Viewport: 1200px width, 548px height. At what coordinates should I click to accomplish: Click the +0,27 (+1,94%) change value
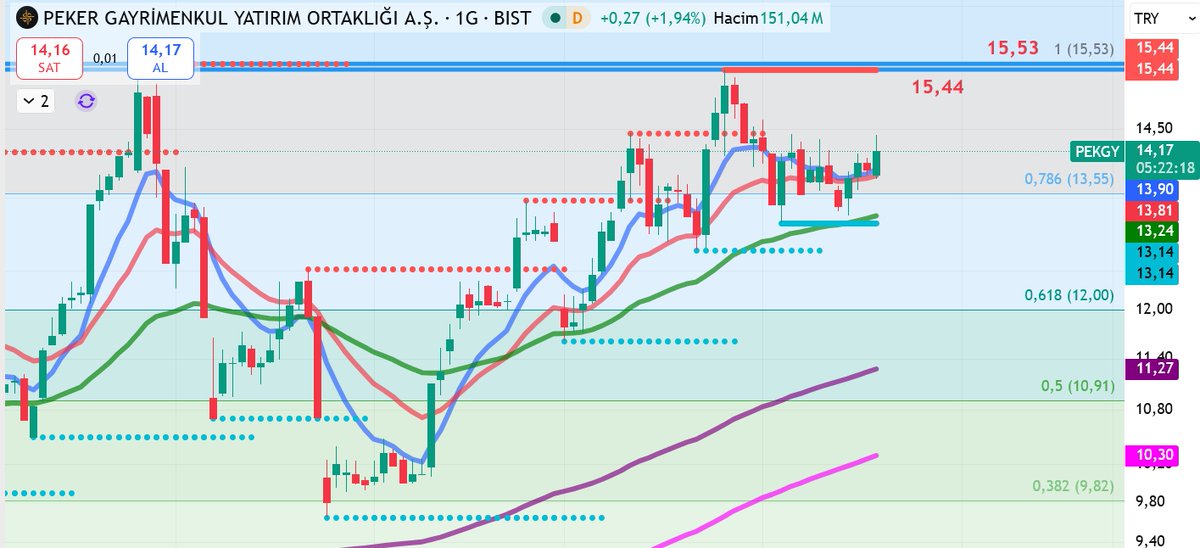pyautogui.click(x=655, y=19)
